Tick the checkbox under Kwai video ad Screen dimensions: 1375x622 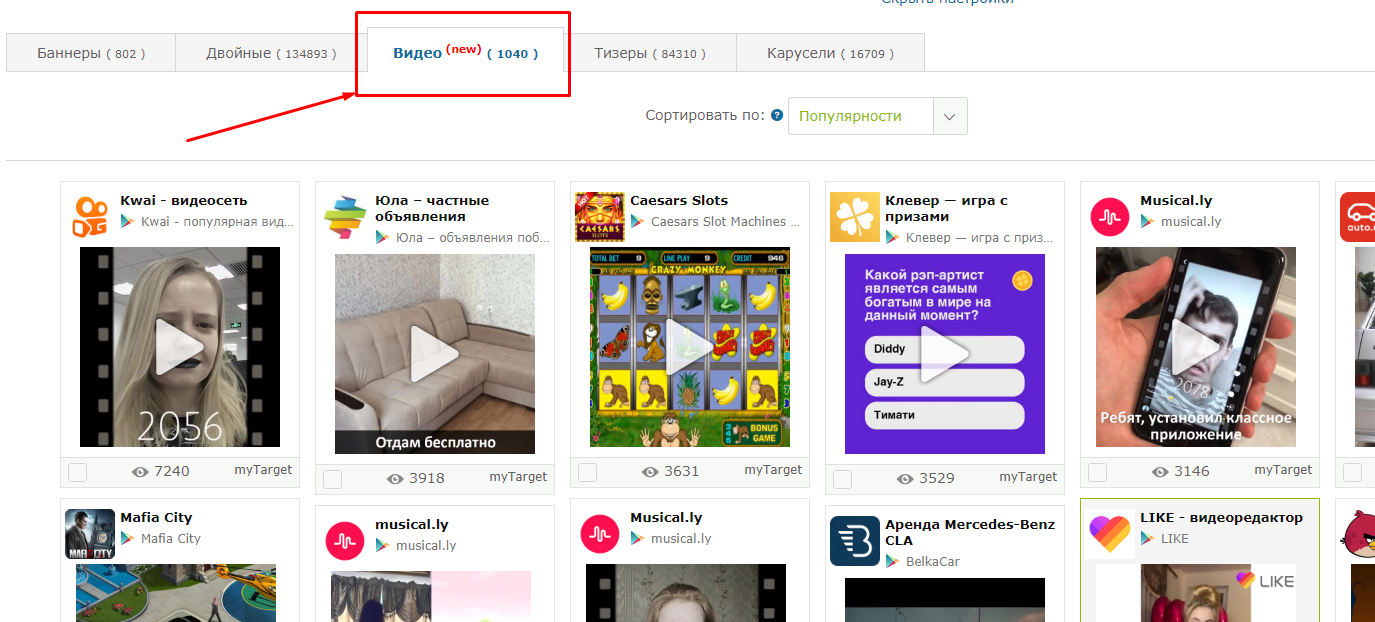(78, 472)
